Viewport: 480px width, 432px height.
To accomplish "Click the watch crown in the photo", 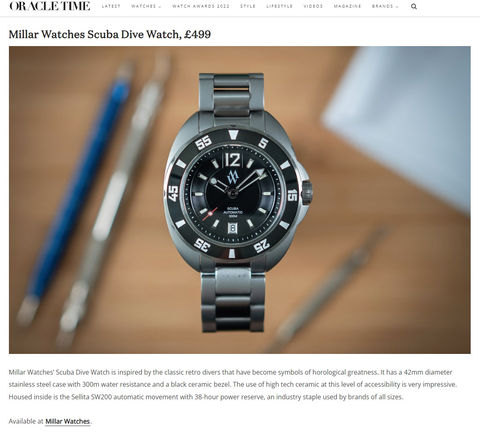I will [x=307, y=193].
